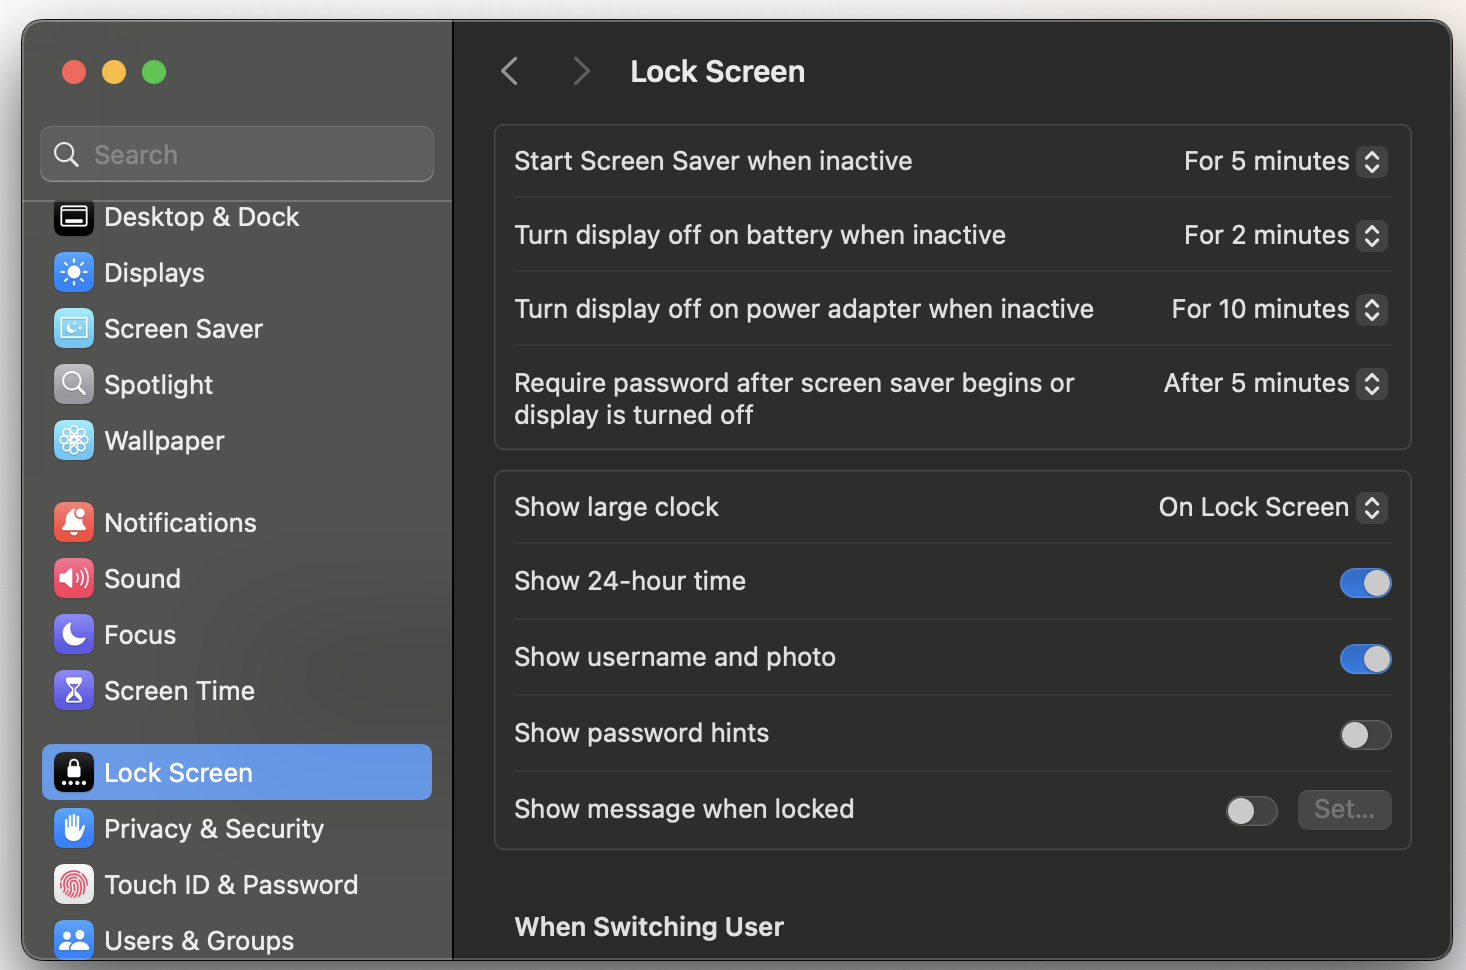Disable Show 24-hour time toggle
Image resolution: width=1466 pixels, height=970 pixels.
(1365, 583)
